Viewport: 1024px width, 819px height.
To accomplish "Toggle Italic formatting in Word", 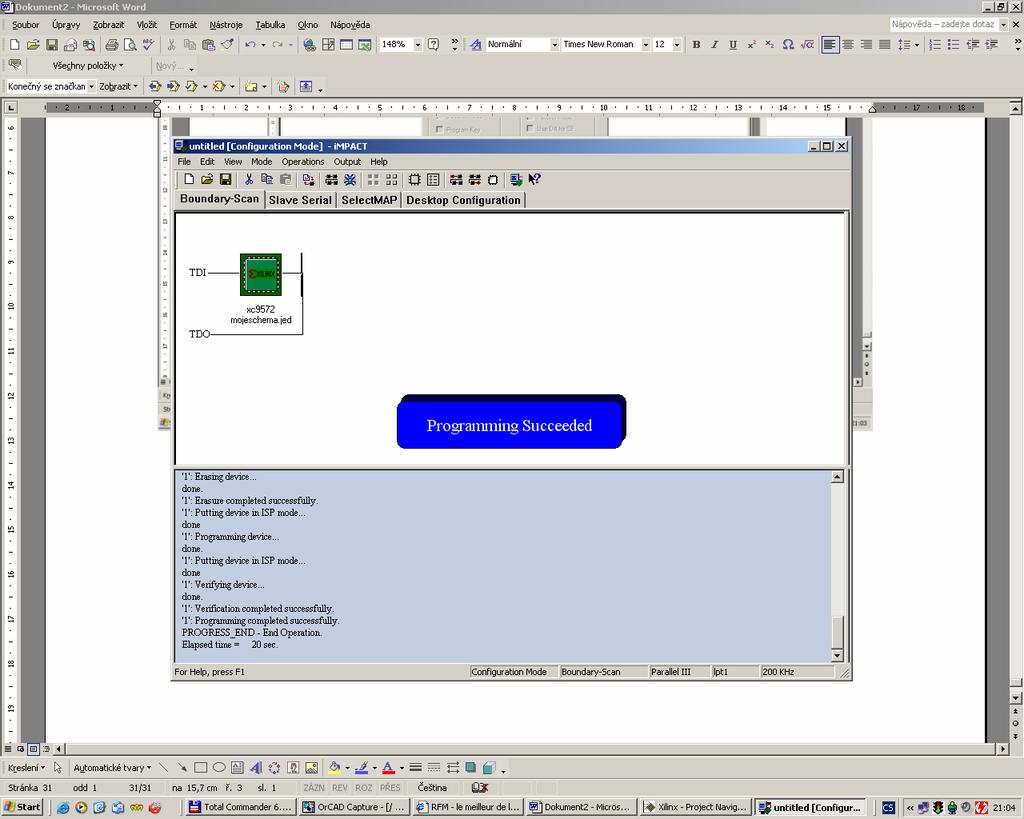I will (x=714, y=44).
